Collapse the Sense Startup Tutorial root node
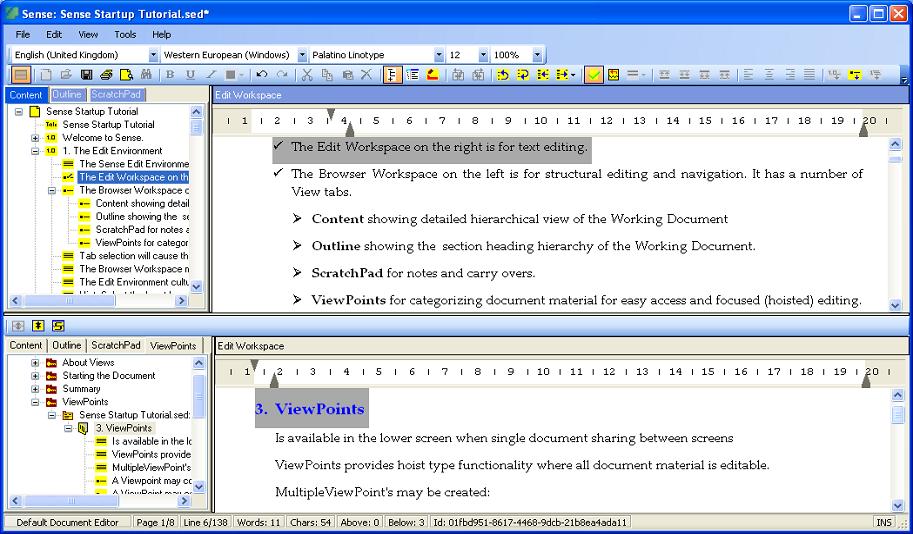The image size is (913, 534). coord(19,111)
